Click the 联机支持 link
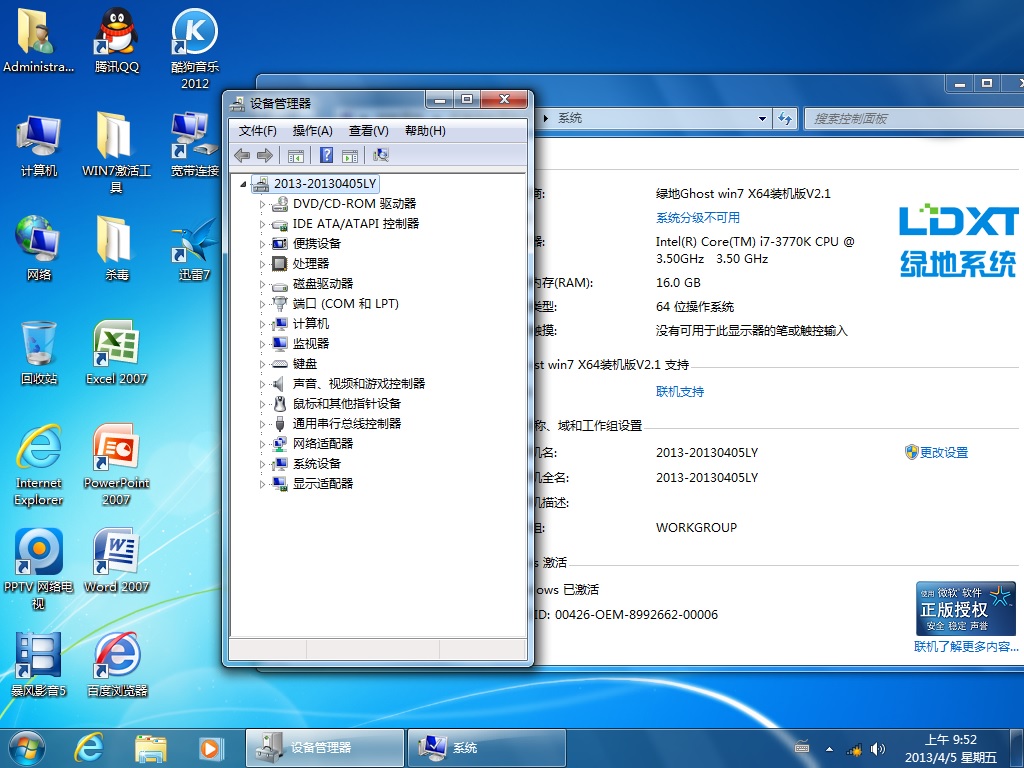Viewport: 1024px width, 768px height. [x=680, y=392]
